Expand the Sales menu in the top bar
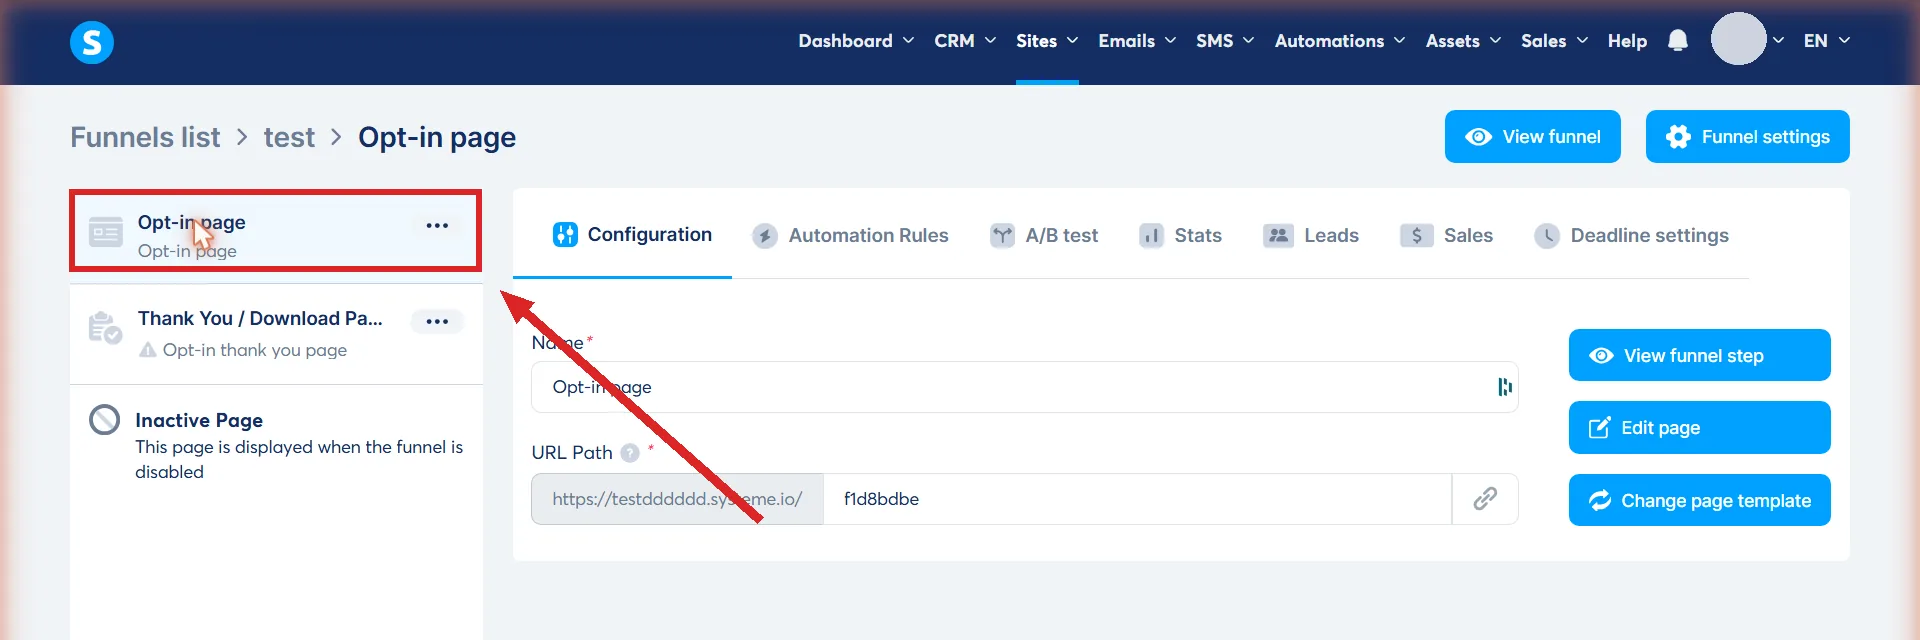This screenshot has width=1920, height=640. click(1554, 41)
